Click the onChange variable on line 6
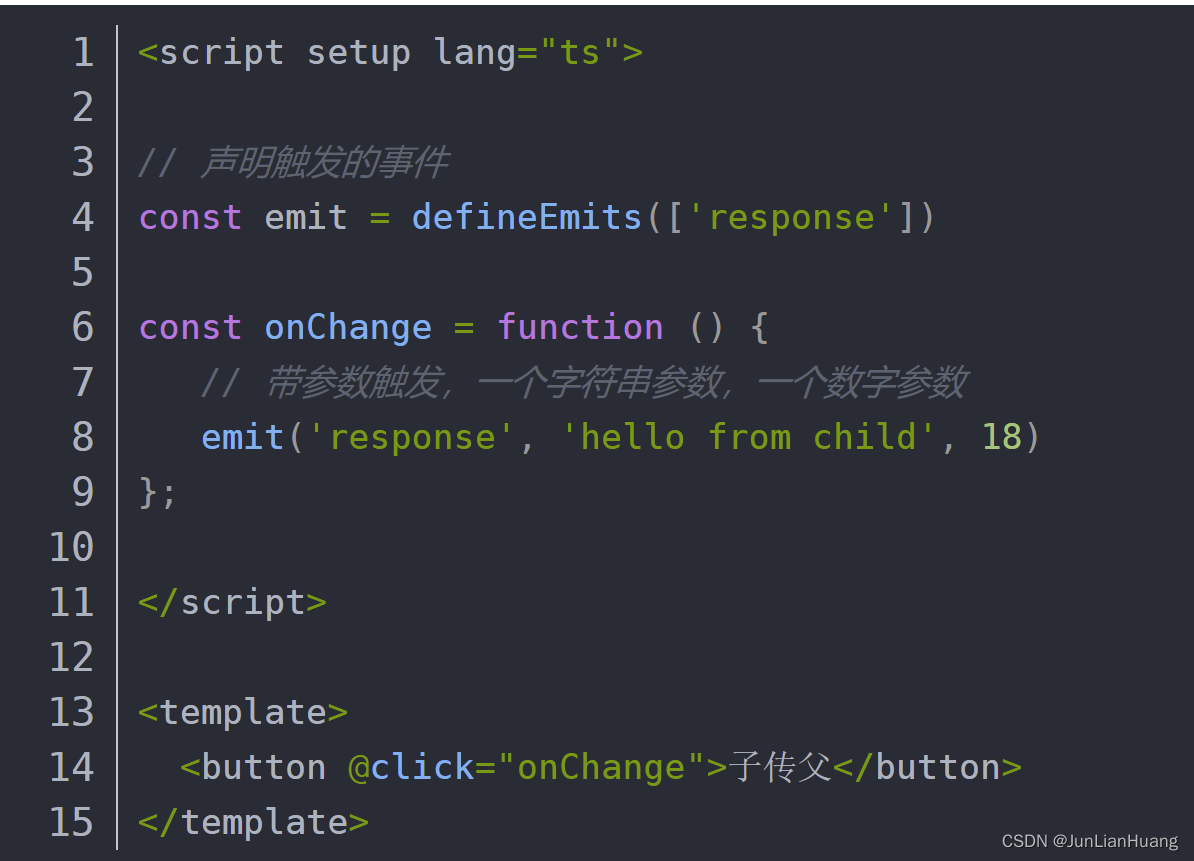The image size is (1194, 861). point(348,328)
